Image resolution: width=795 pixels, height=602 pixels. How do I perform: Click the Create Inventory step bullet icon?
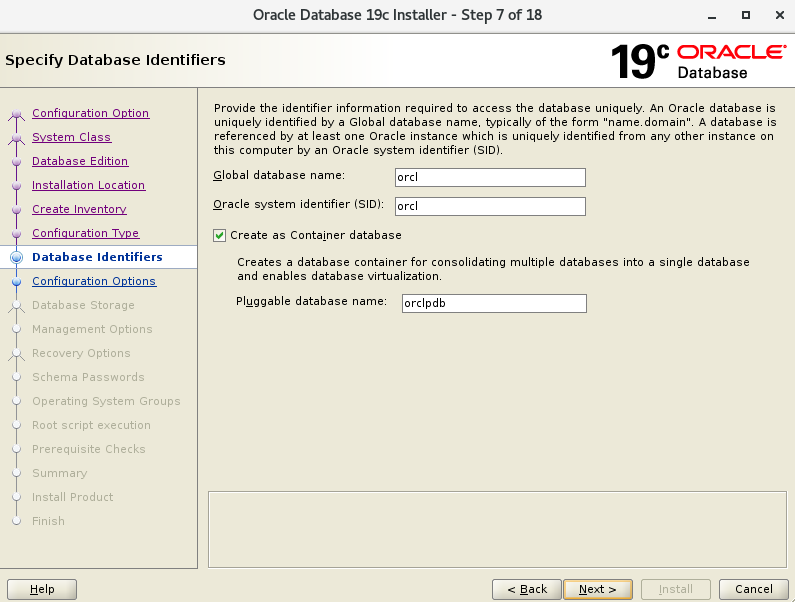coord(17,209)
